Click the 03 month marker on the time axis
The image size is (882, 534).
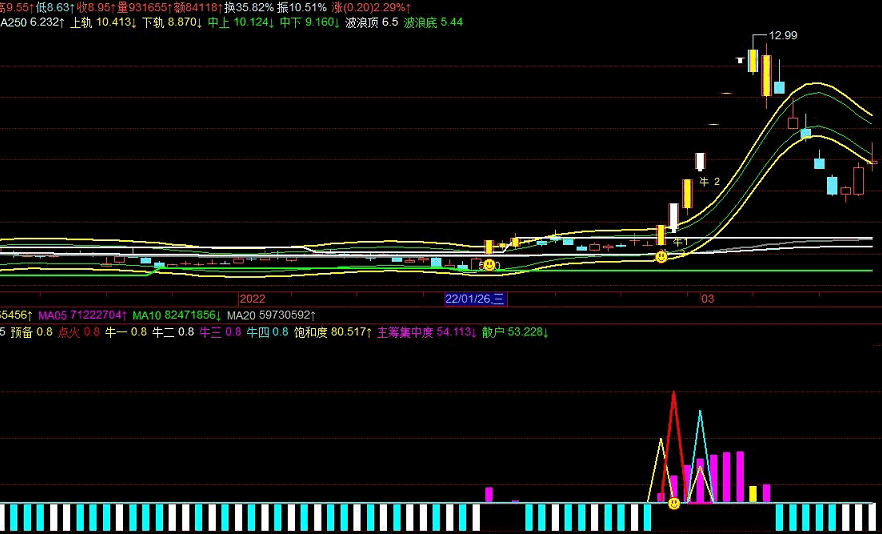pos(708,299)
